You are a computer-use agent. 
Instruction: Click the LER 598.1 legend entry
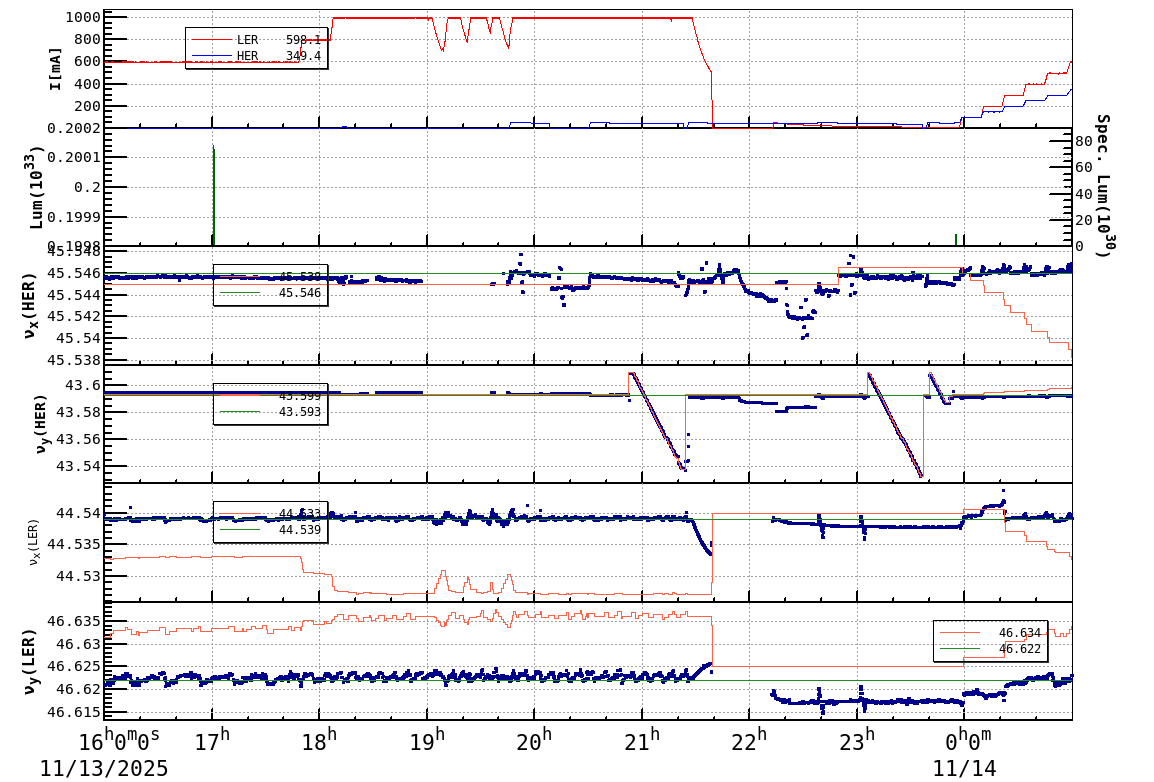coord(256,40)
